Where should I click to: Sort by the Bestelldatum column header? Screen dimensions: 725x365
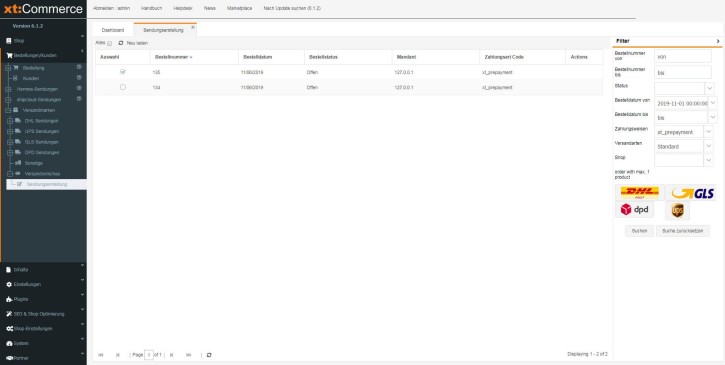271,57
